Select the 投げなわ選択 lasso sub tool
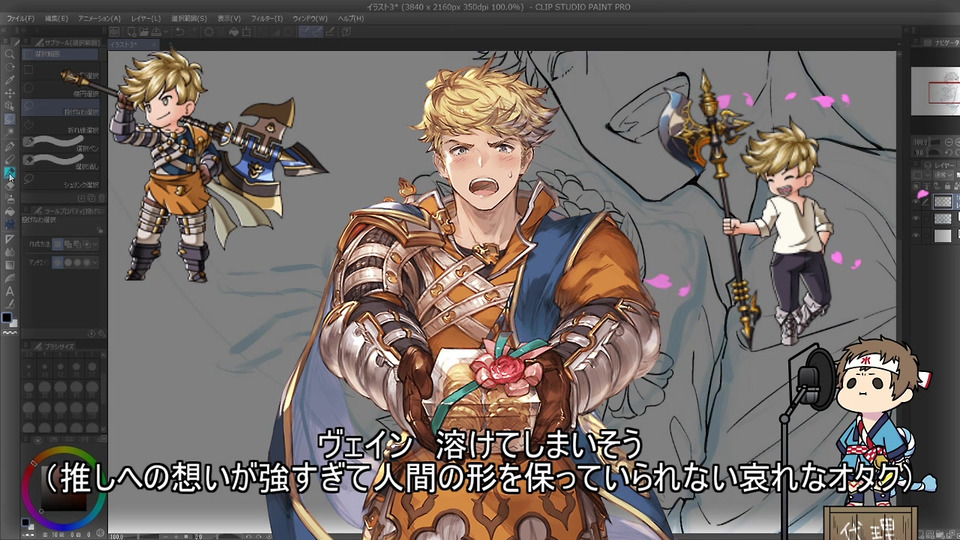Image resolution: width=960 pixels, height=540 pixels. pos(60,109)
